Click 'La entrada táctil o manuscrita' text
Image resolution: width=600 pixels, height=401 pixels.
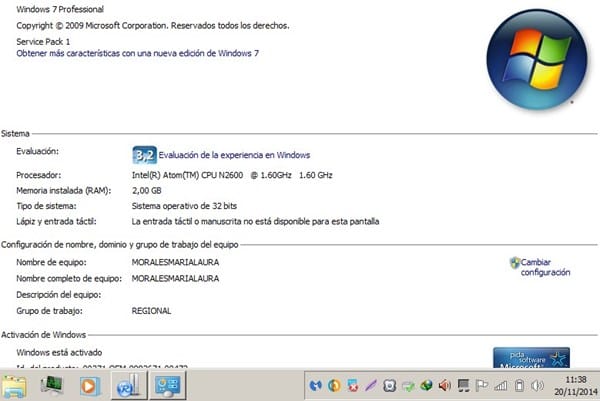click(x=256, y=221)
